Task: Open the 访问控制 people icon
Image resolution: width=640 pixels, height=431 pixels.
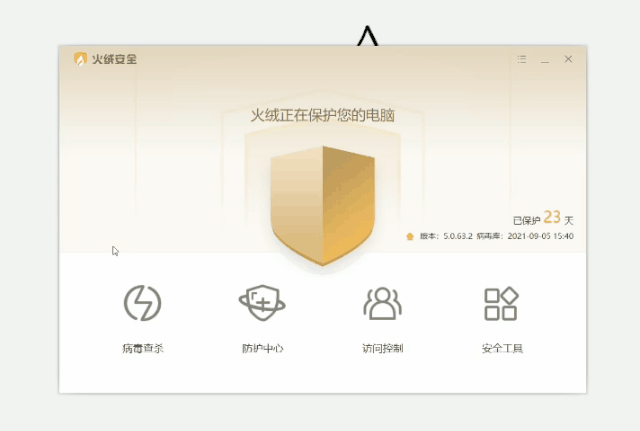Action: pos(382,303)
